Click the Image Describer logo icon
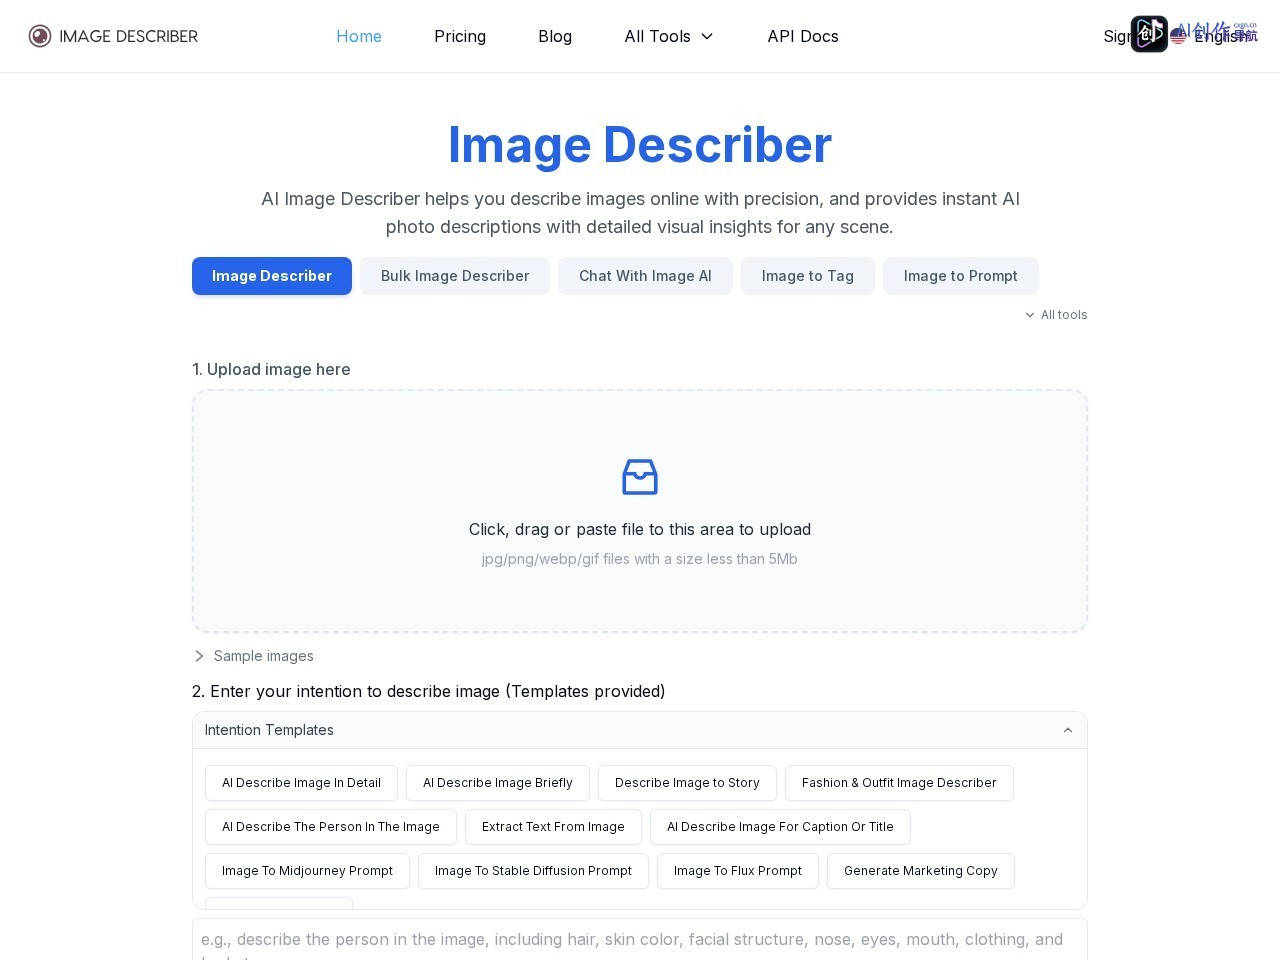This screenshot has height=960, width=1280. (40, 36)
